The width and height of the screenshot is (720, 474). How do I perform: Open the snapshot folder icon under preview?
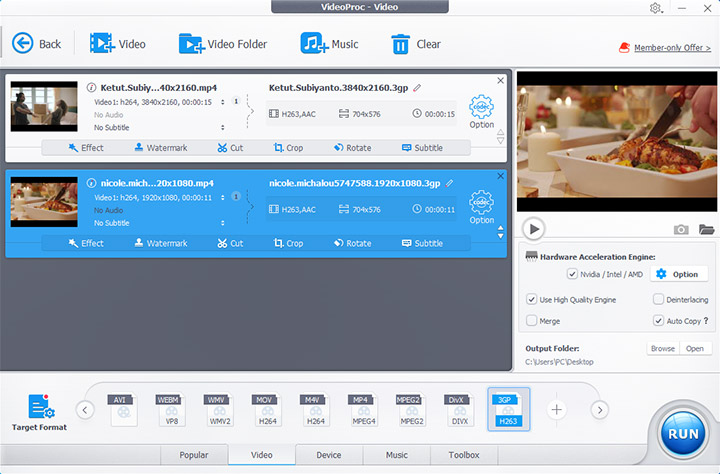coord(706,229)
